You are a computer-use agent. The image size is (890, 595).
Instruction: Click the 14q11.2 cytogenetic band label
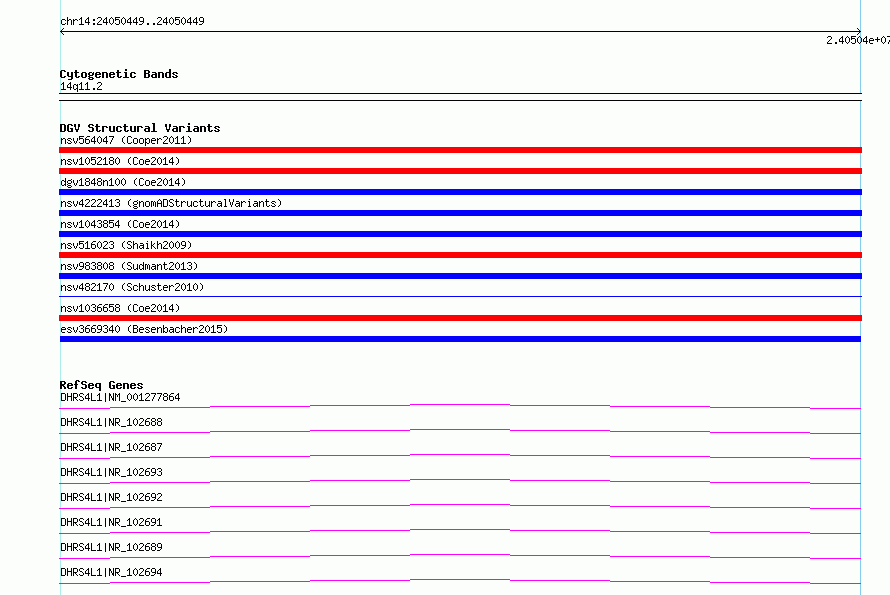point(81,86)
